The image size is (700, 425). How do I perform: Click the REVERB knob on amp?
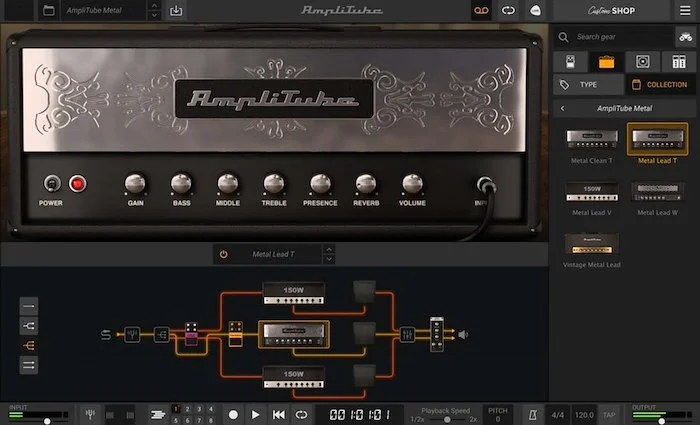[366, 183]
